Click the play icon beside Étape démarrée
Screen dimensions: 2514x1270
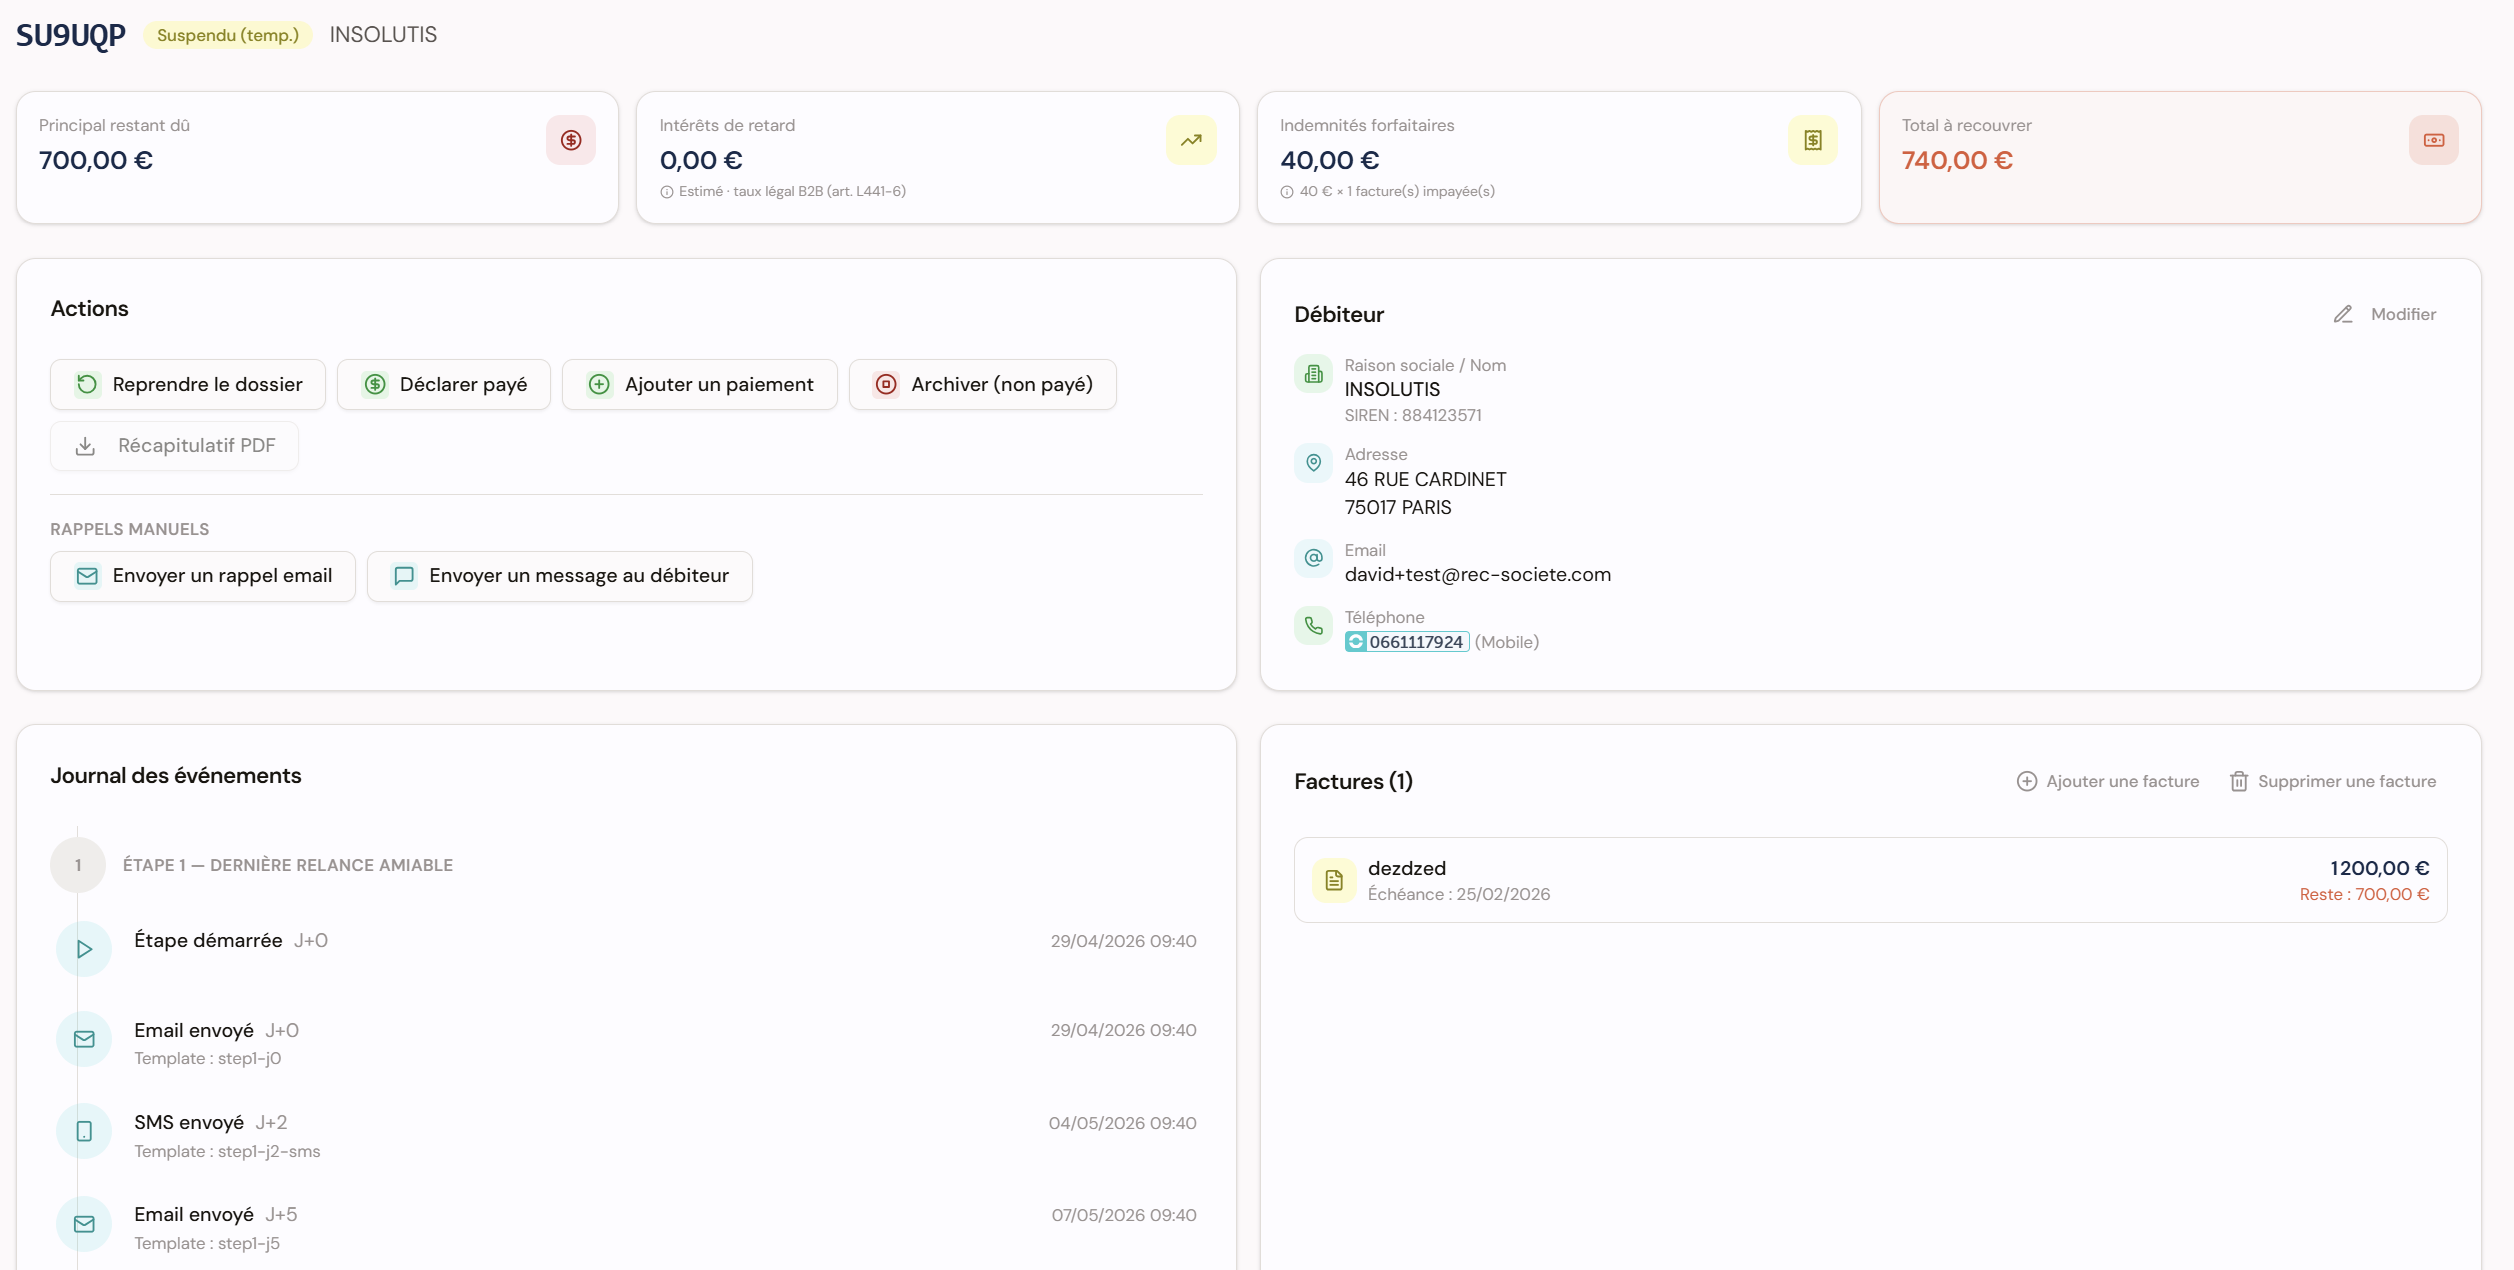coord(84,949)
